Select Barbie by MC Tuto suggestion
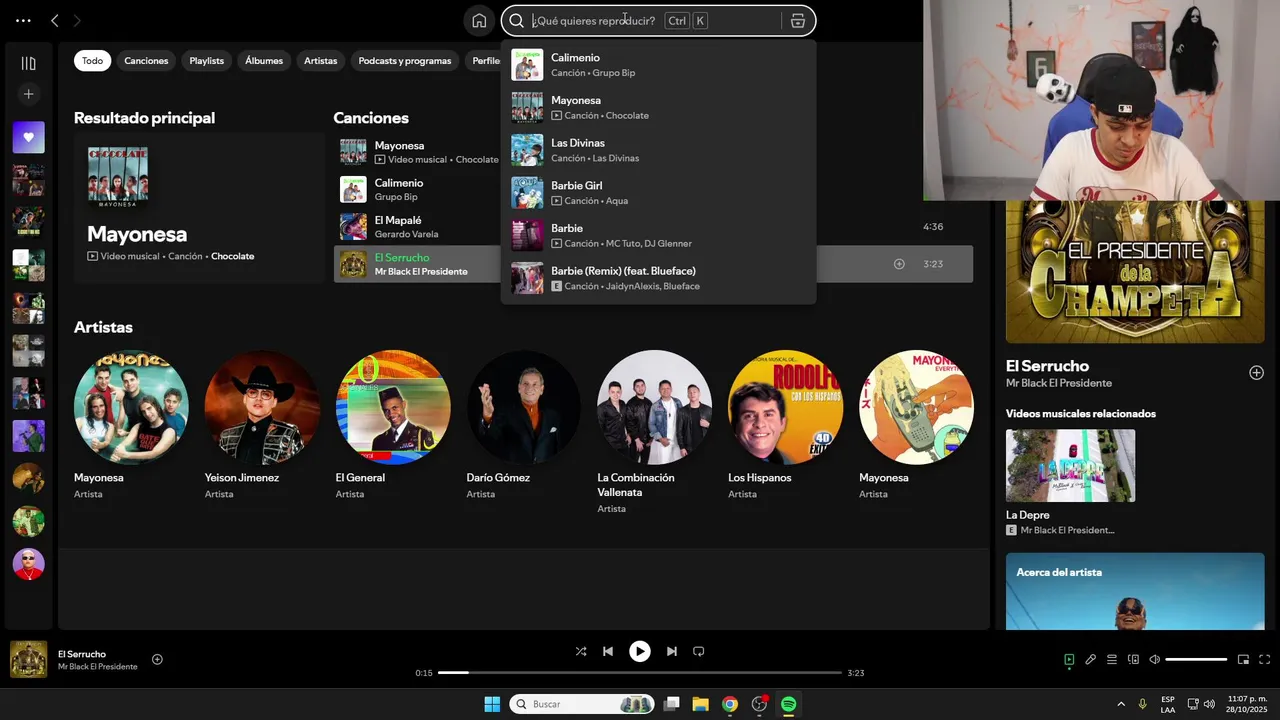The height and width of the screenshot is (720, 1280). 658,236
